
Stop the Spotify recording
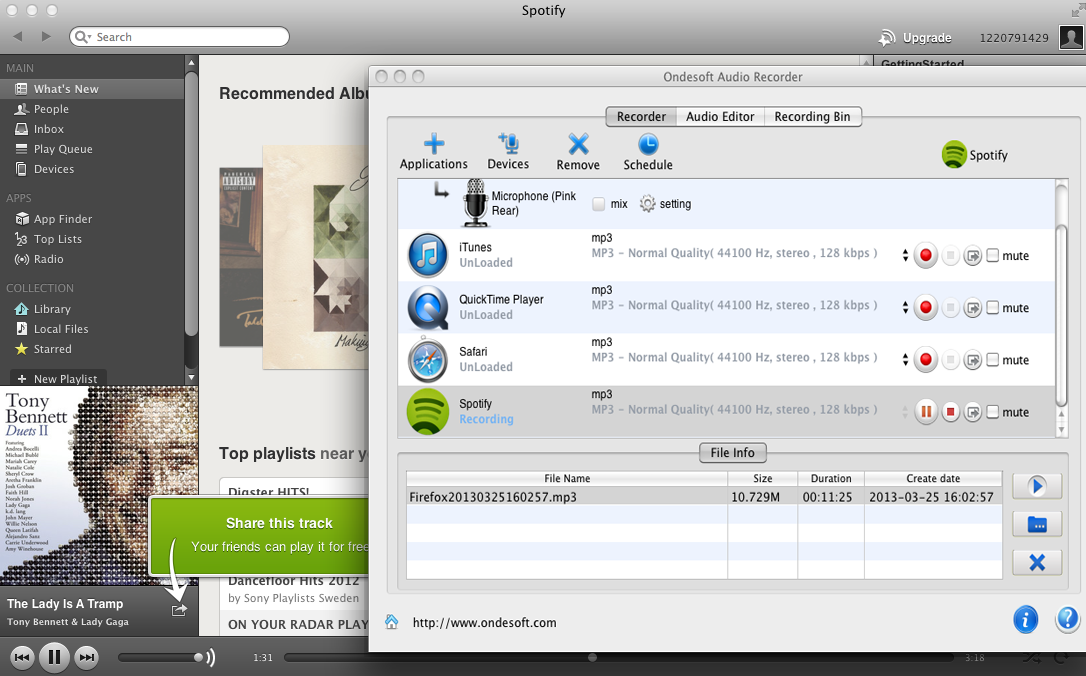point(950,412)
